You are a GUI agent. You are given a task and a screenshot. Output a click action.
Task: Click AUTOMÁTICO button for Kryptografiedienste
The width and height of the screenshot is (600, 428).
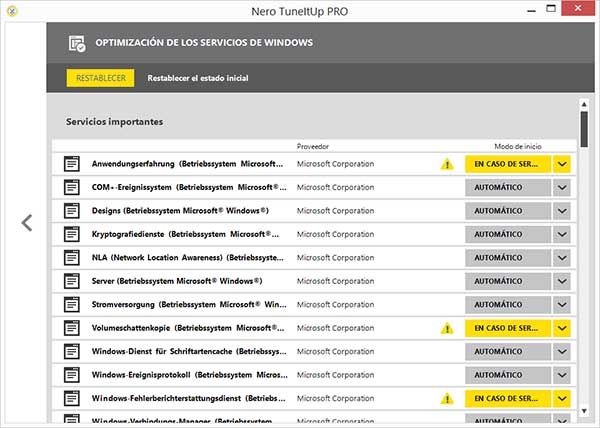(x=508, y=234)
